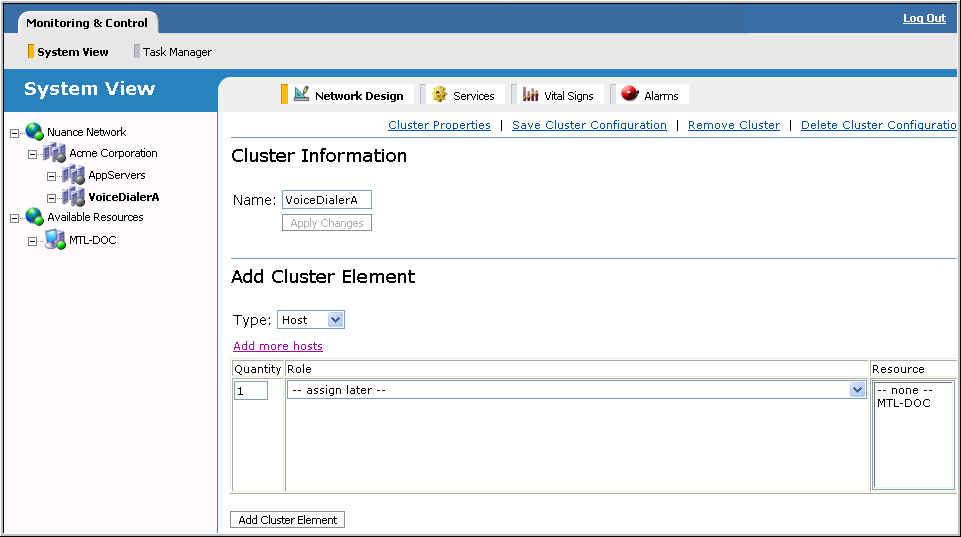Click the Services gear icon
Image resolution: width=961 pixels, height=537 pixels.
click(x=440, y=95)
